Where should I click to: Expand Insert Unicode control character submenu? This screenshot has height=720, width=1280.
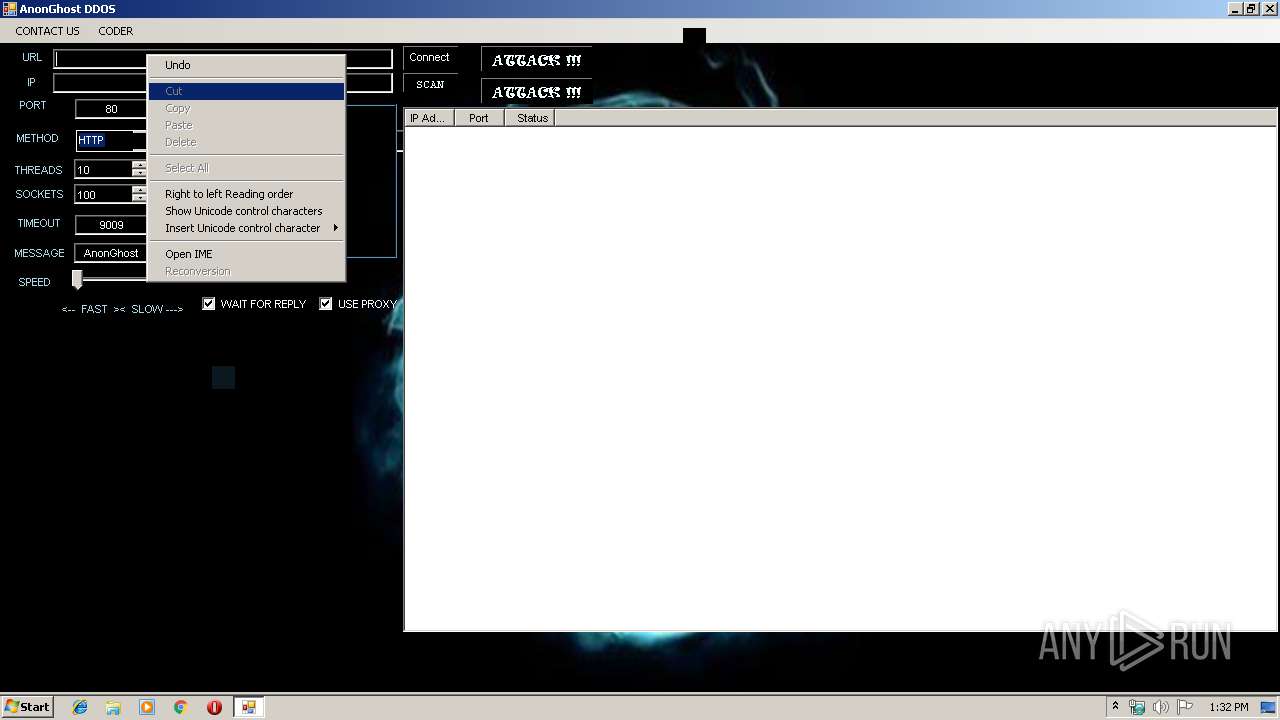[246, 228]
